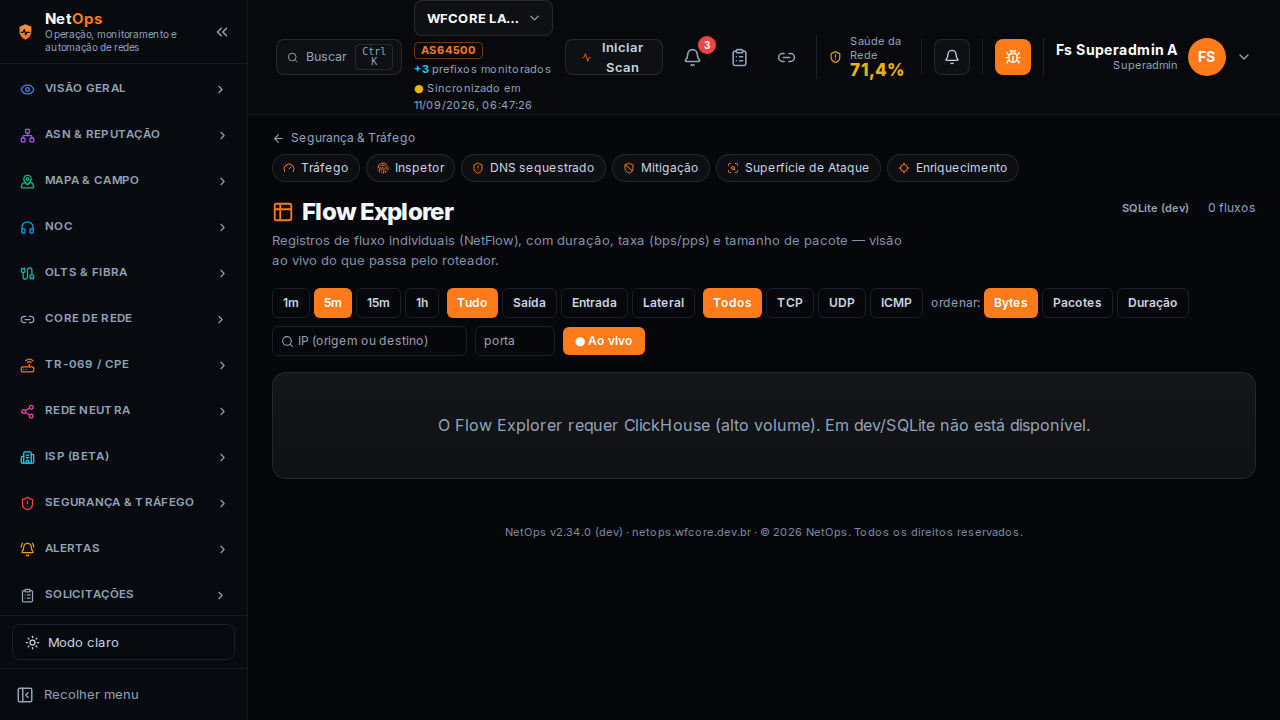The image size is (1280, 720).
Task: Sort flows by Pacotes
Action: [x=1077, y=303]
